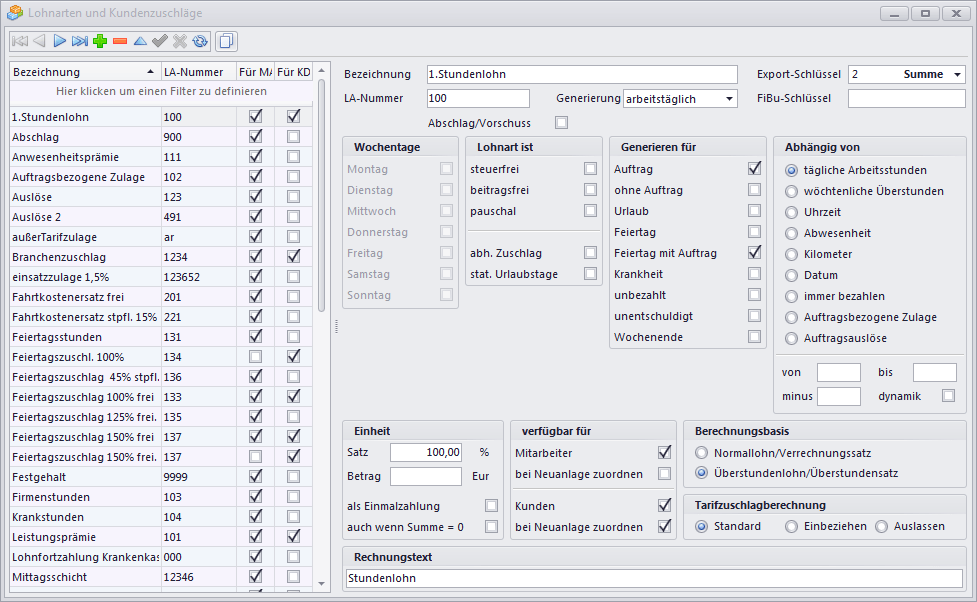Tick the Urlaub checkbox
The width and height of the screenshot is (977, 602).
pos(754,211)
